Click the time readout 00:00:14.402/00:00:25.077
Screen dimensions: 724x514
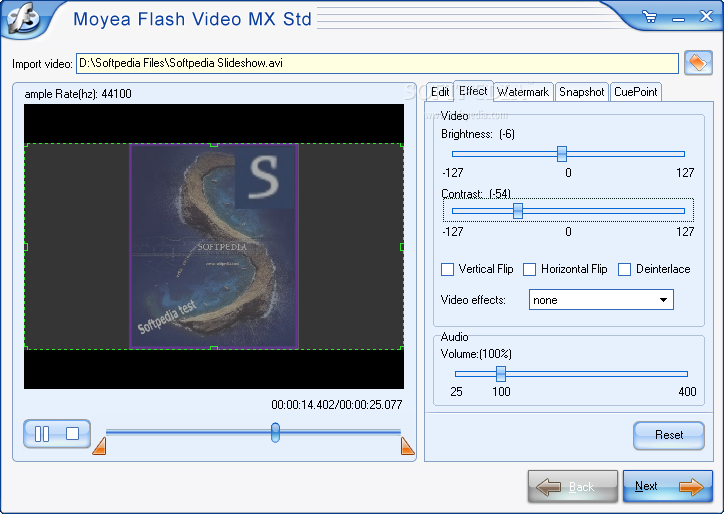pyautogui.click(x=337, y=405)
